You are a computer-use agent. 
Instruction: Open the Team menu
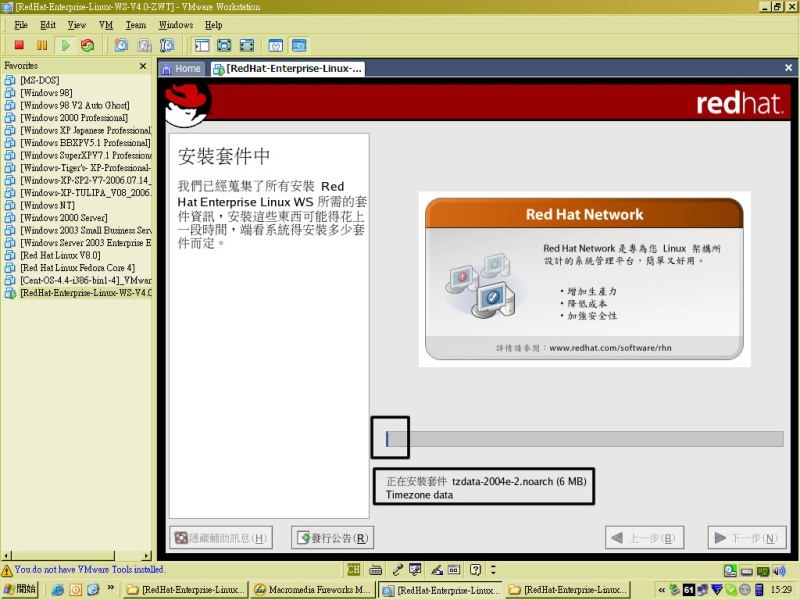136,24
